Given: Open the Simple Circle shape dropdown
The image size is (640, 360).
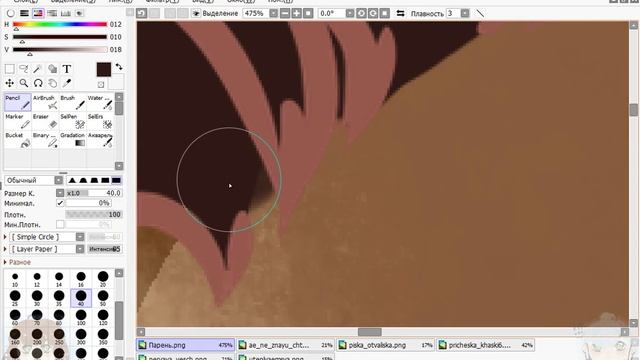Looking at the screenshot, I should (x=80, y=237).
